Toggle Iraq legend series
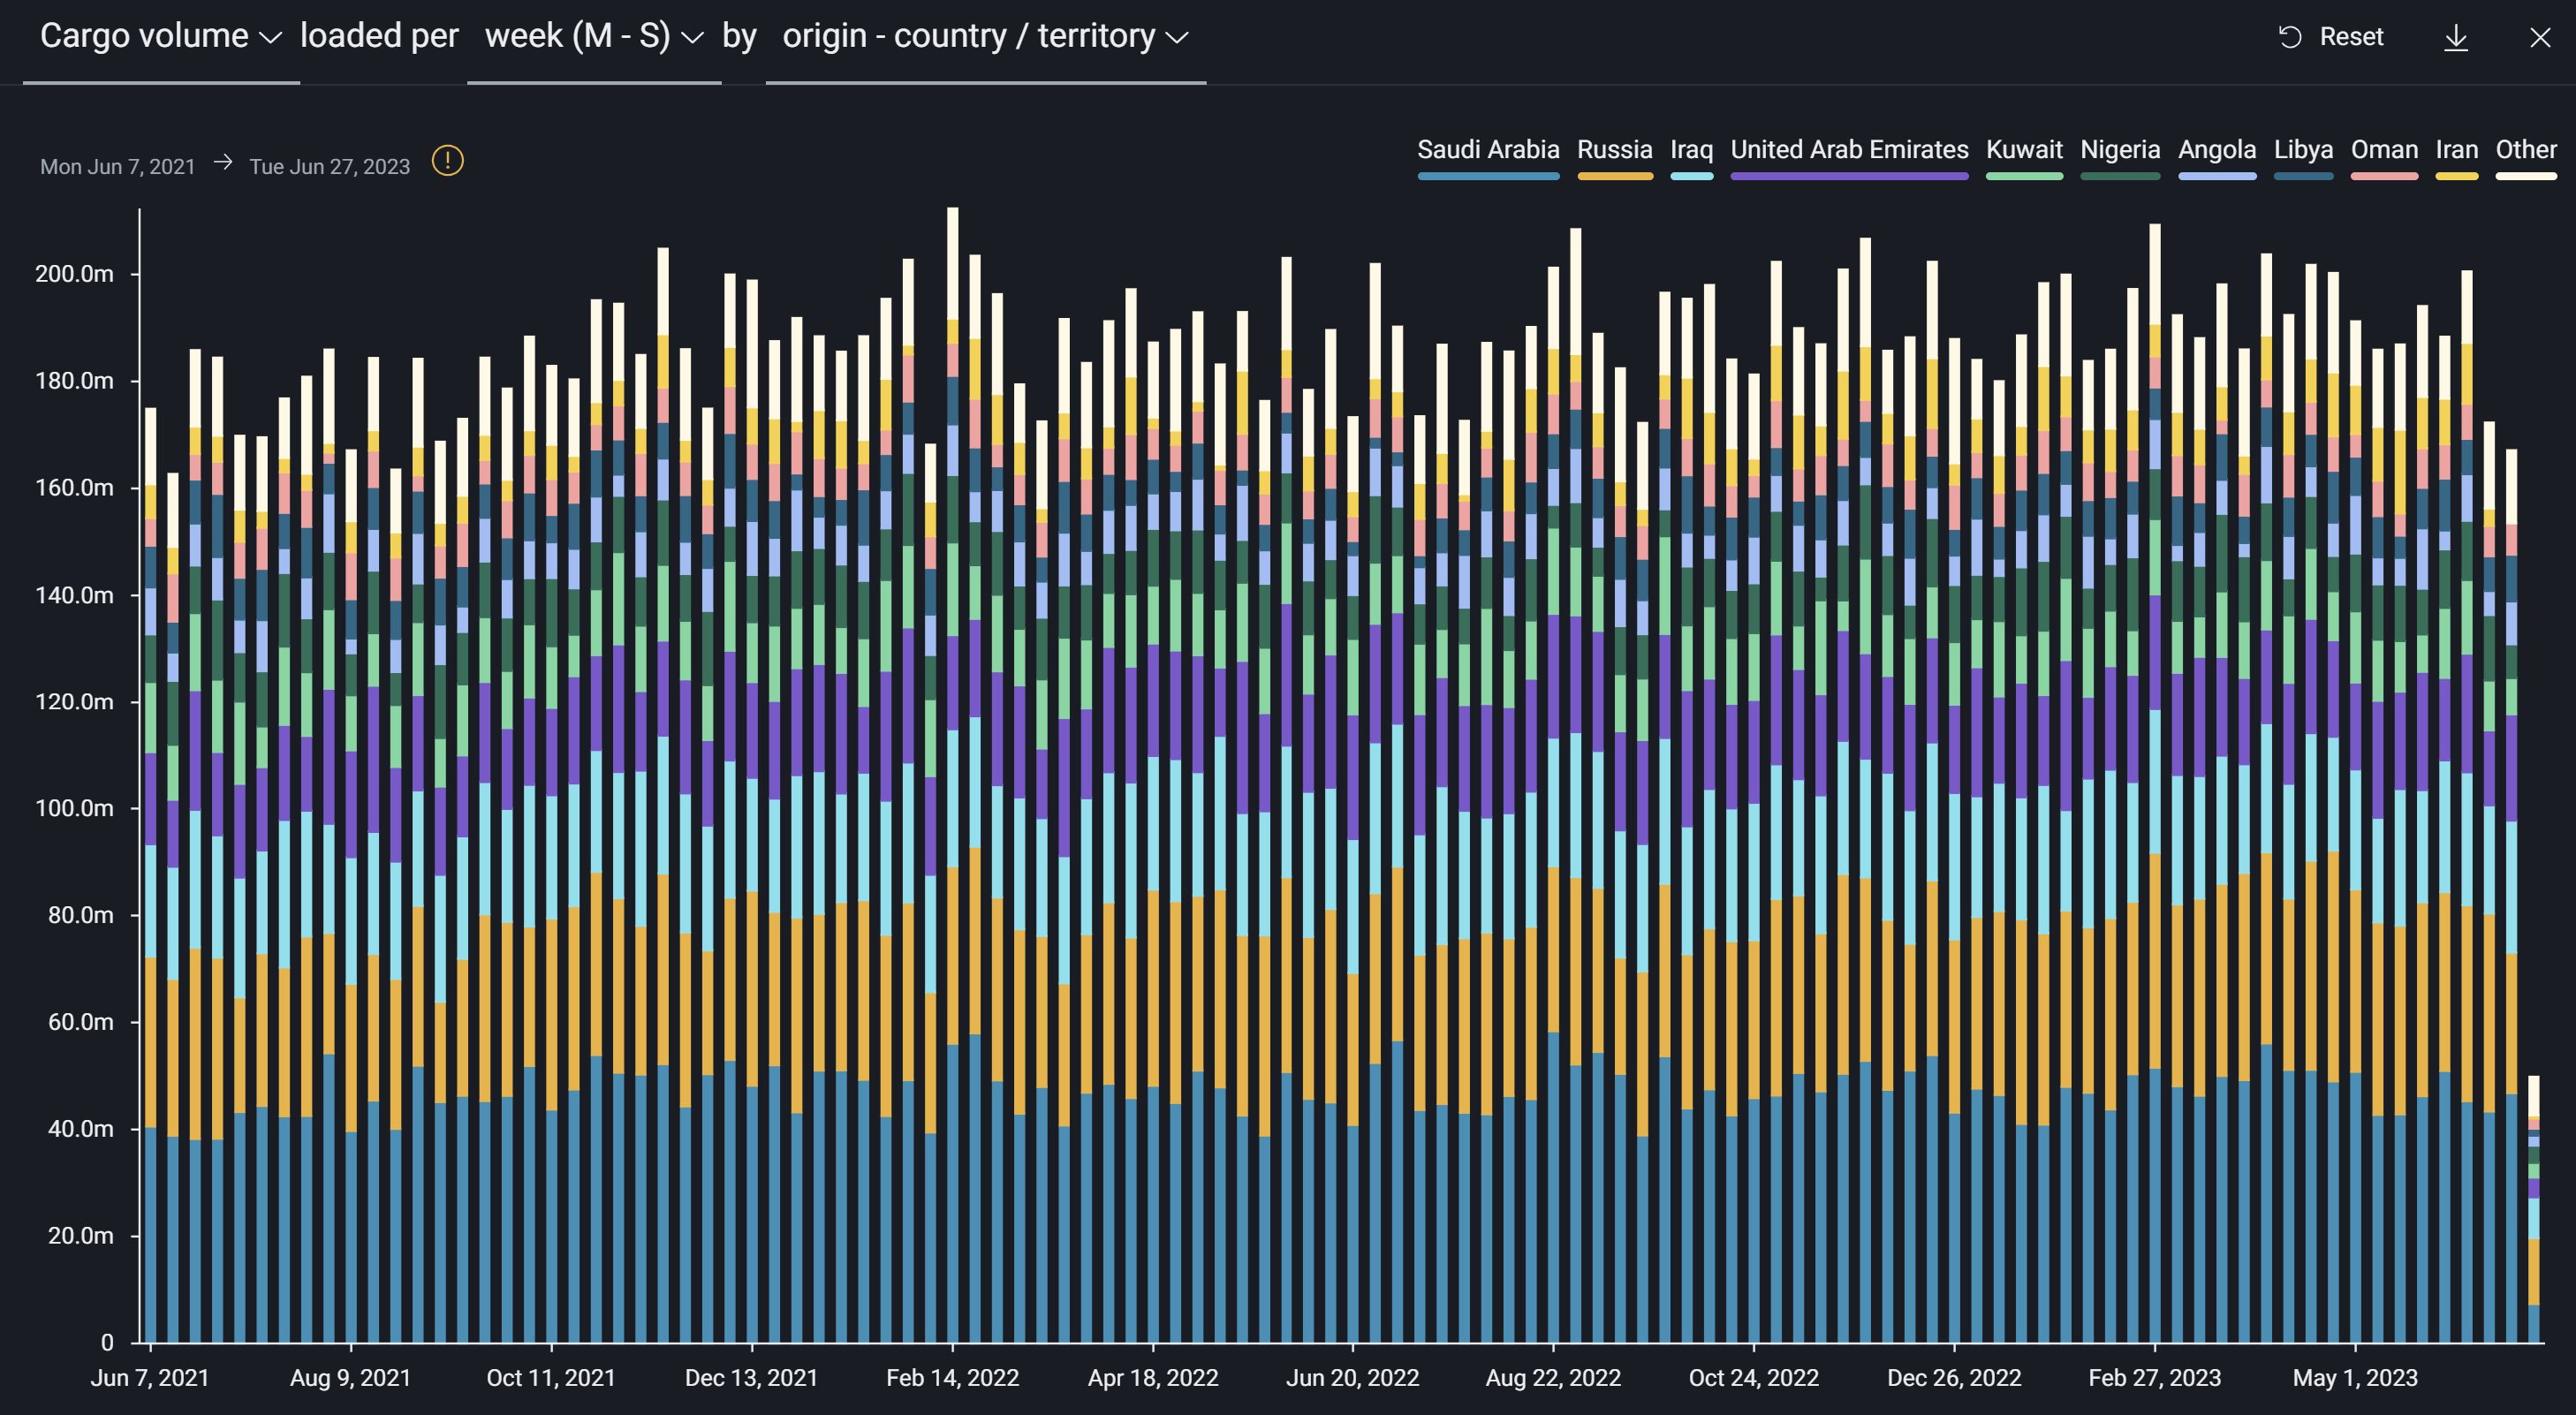Screen dimensions: 2576x1415 point(1691,157)
